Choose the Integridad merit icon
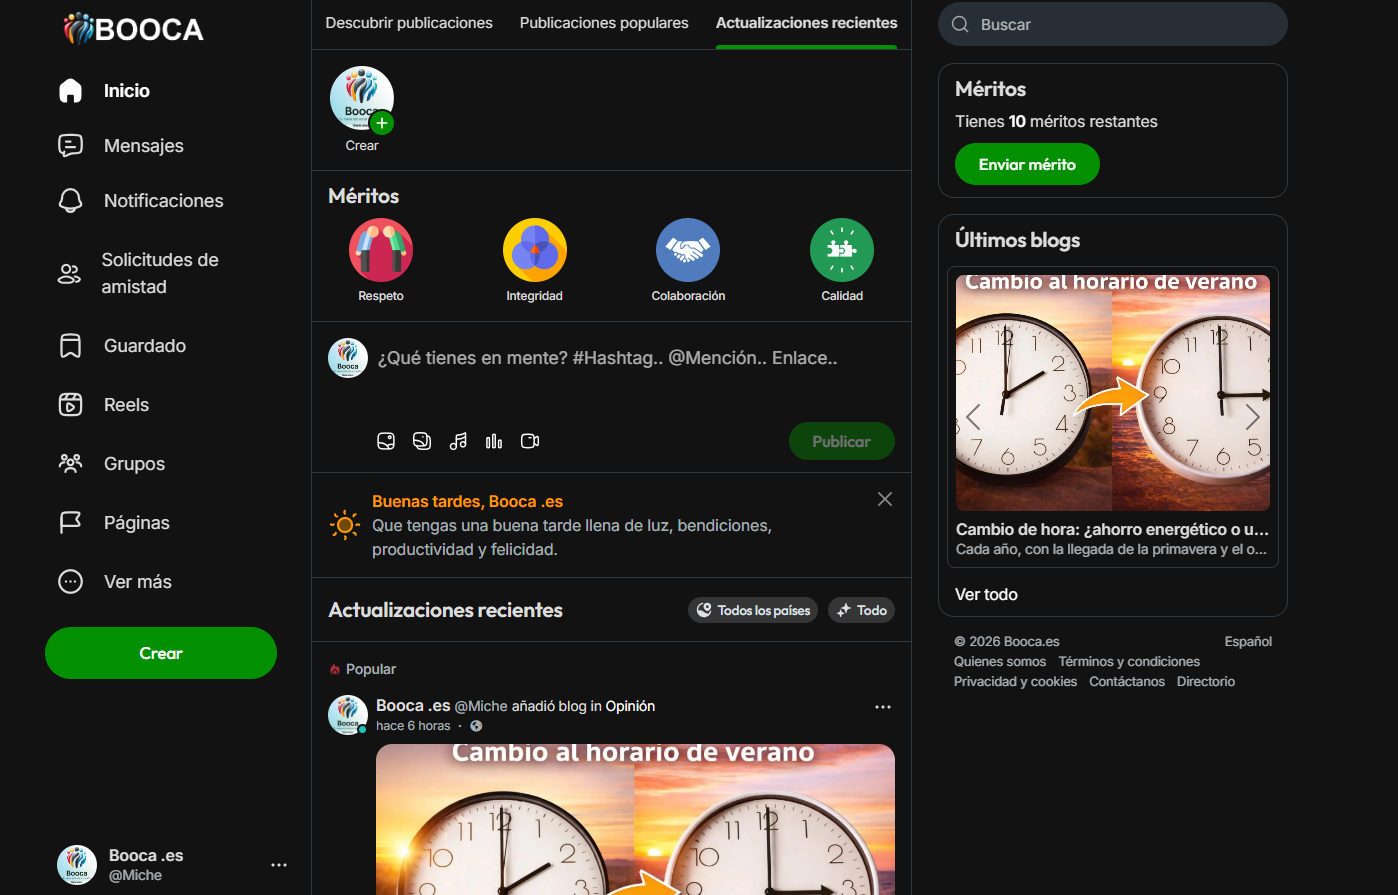 click(535, 250)
